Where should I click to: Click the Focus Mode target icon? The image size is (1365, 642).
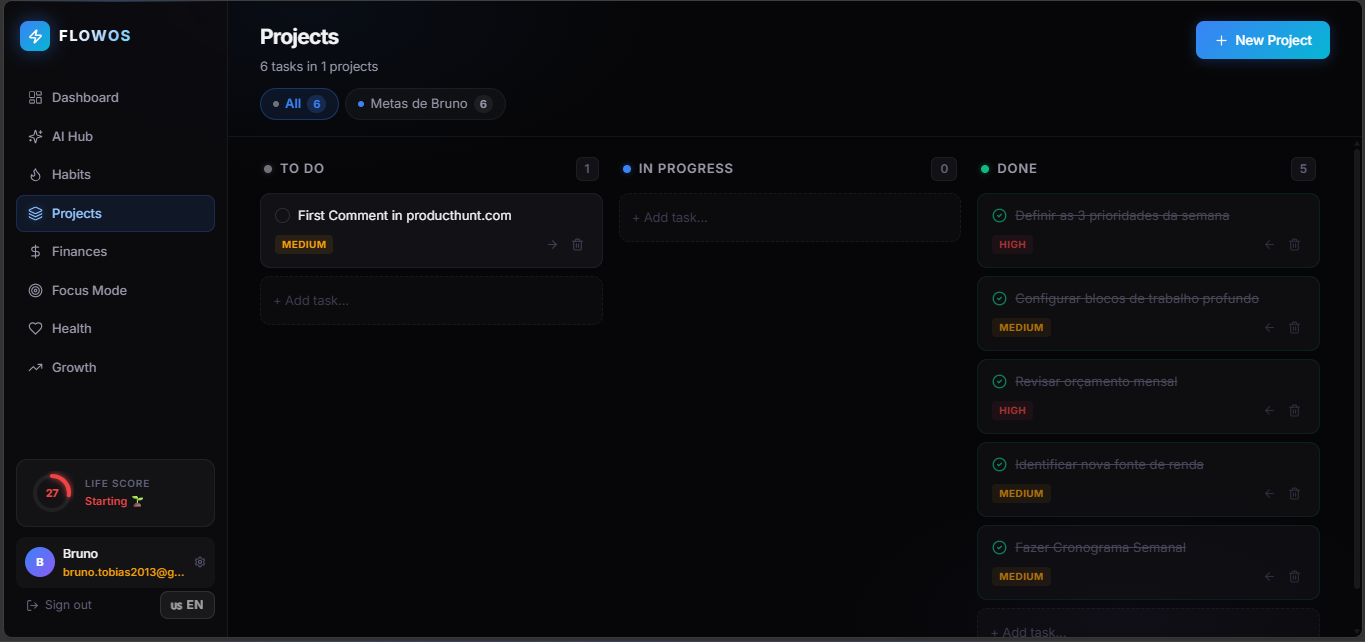click(35, 290)
